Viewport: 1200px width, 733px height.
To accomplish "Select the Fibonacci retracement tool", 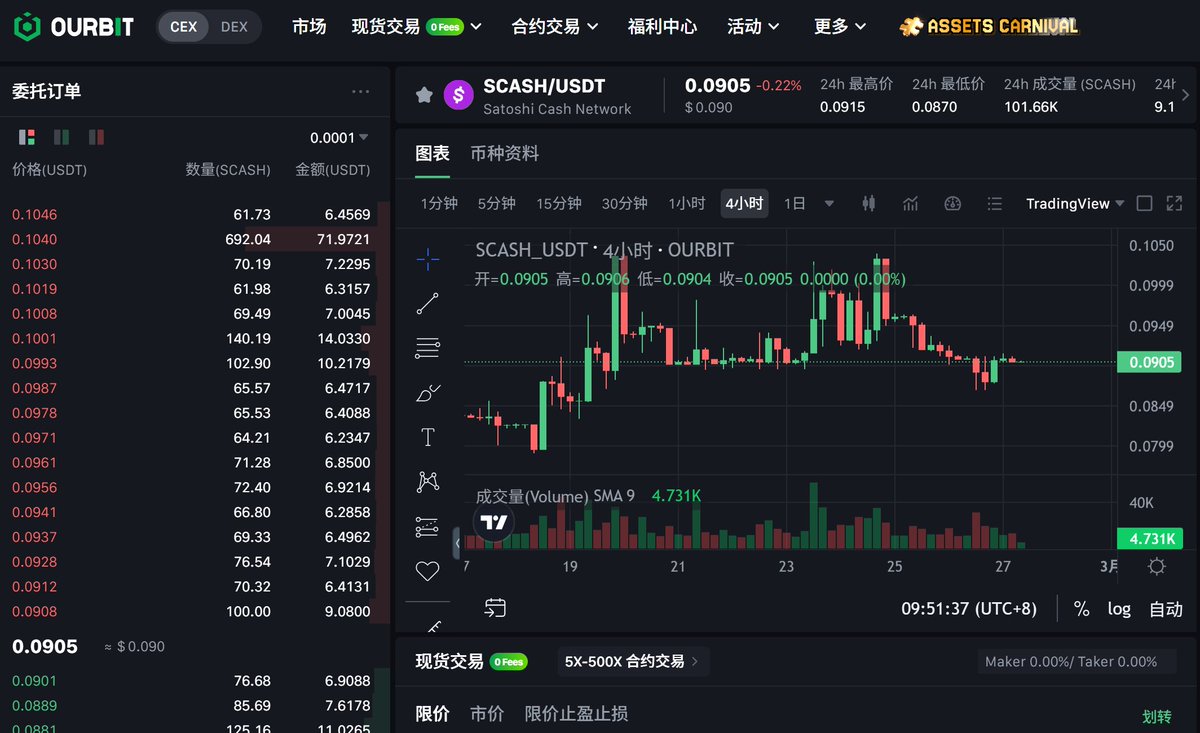I will point(427,348).
